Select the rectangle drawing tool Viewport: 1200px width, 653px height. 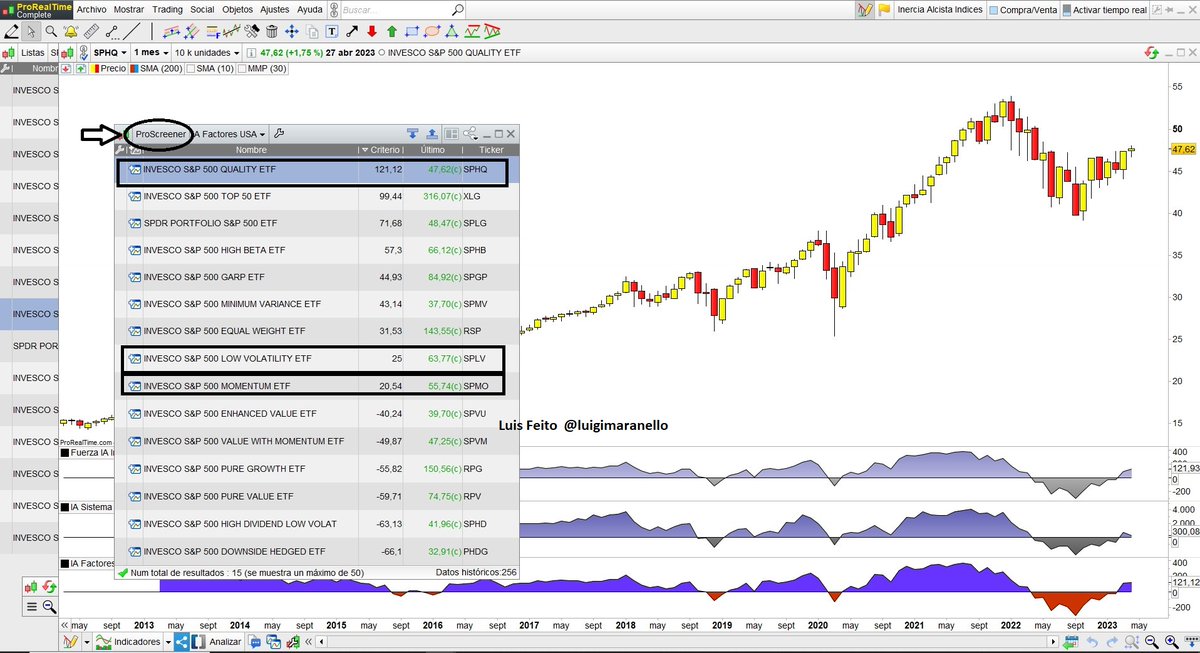coord(412,32)
